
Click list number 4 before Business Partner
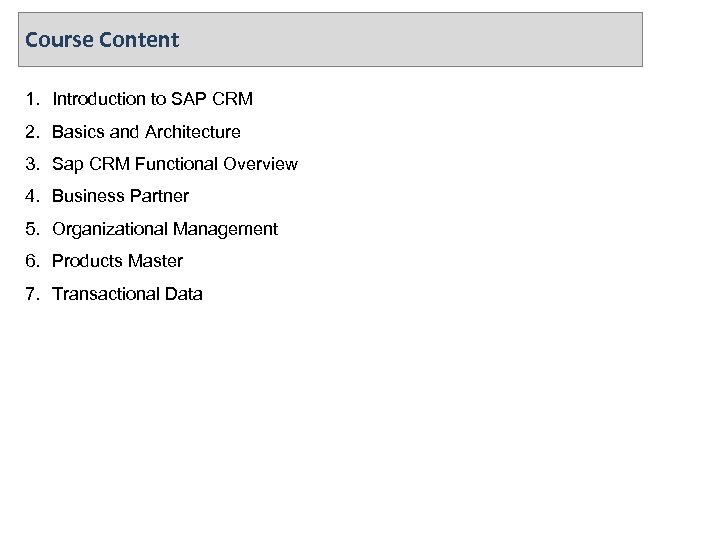pos(33,196)
